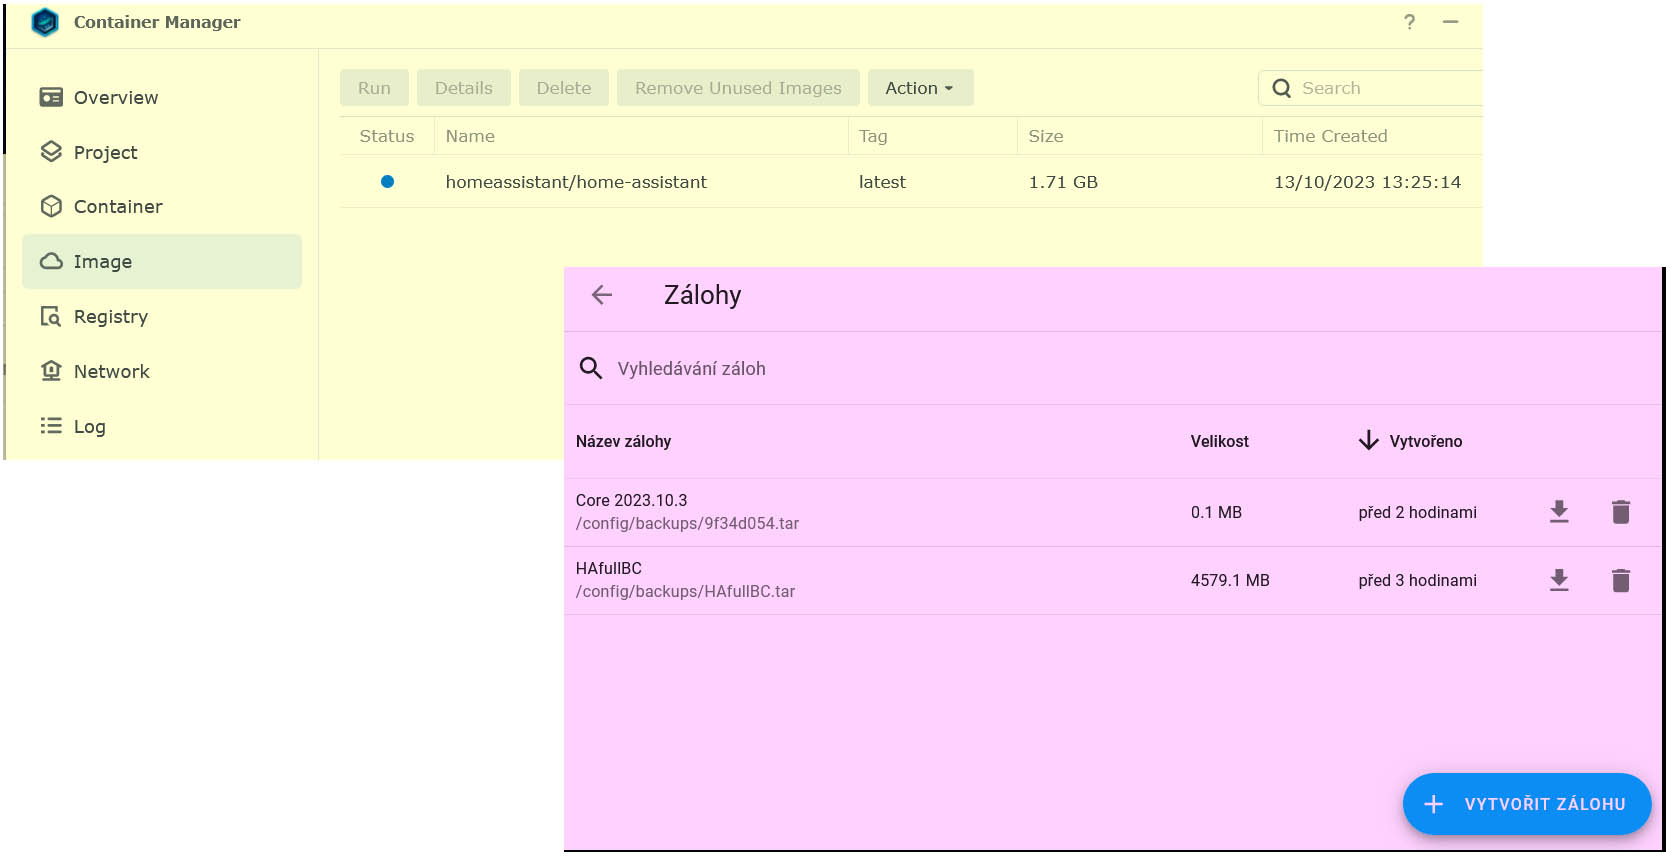Click the Delete image button
1670x857 pixels.
coord(564,88)
